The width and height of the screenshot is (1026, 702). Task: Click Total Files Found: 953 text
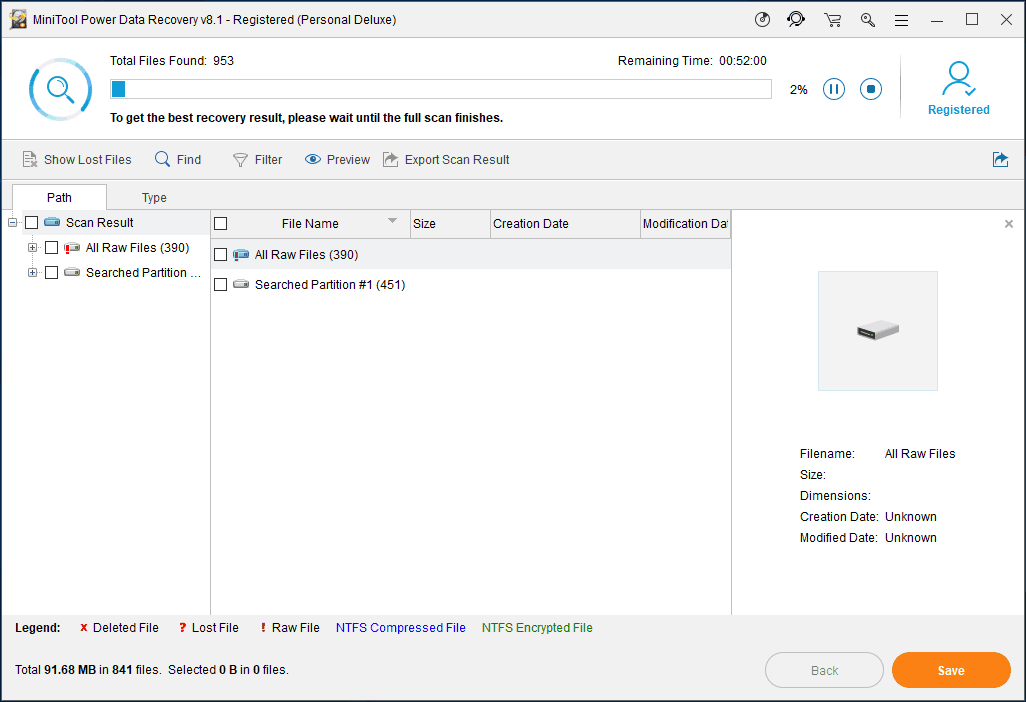[x=171, y=61]
